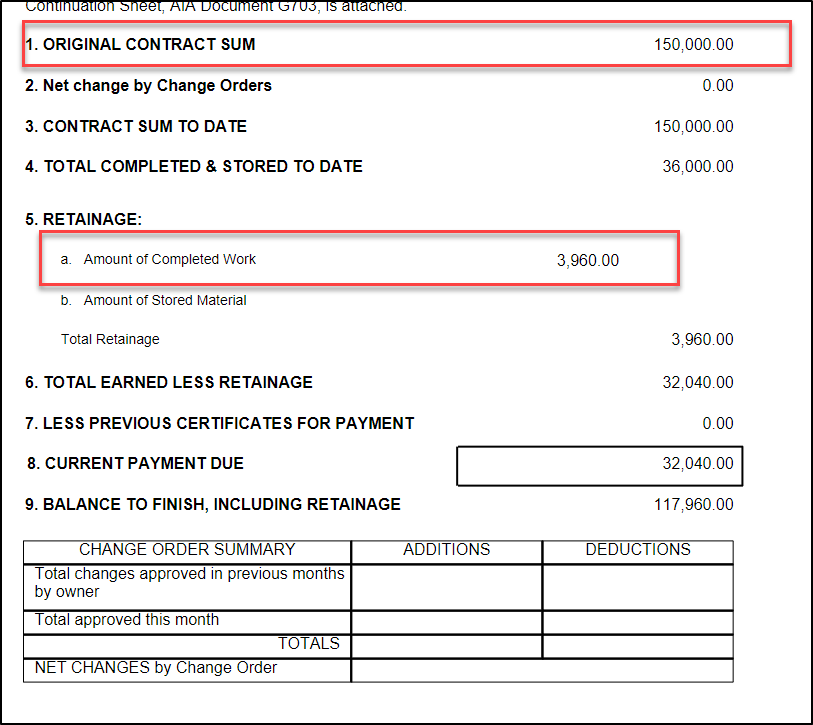Click Additions cell for previous months changes
This screenshot has width=813, height=725.
coord(446,586)
